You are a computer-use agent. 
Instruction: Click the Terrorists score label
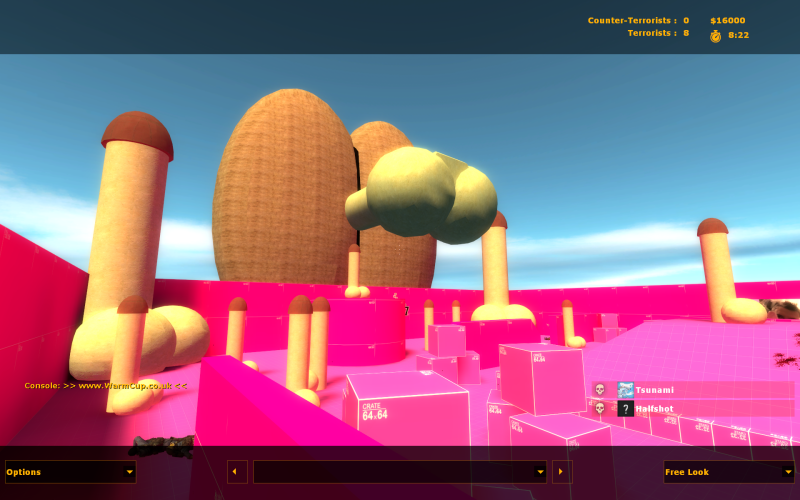(x=657, y=33)
